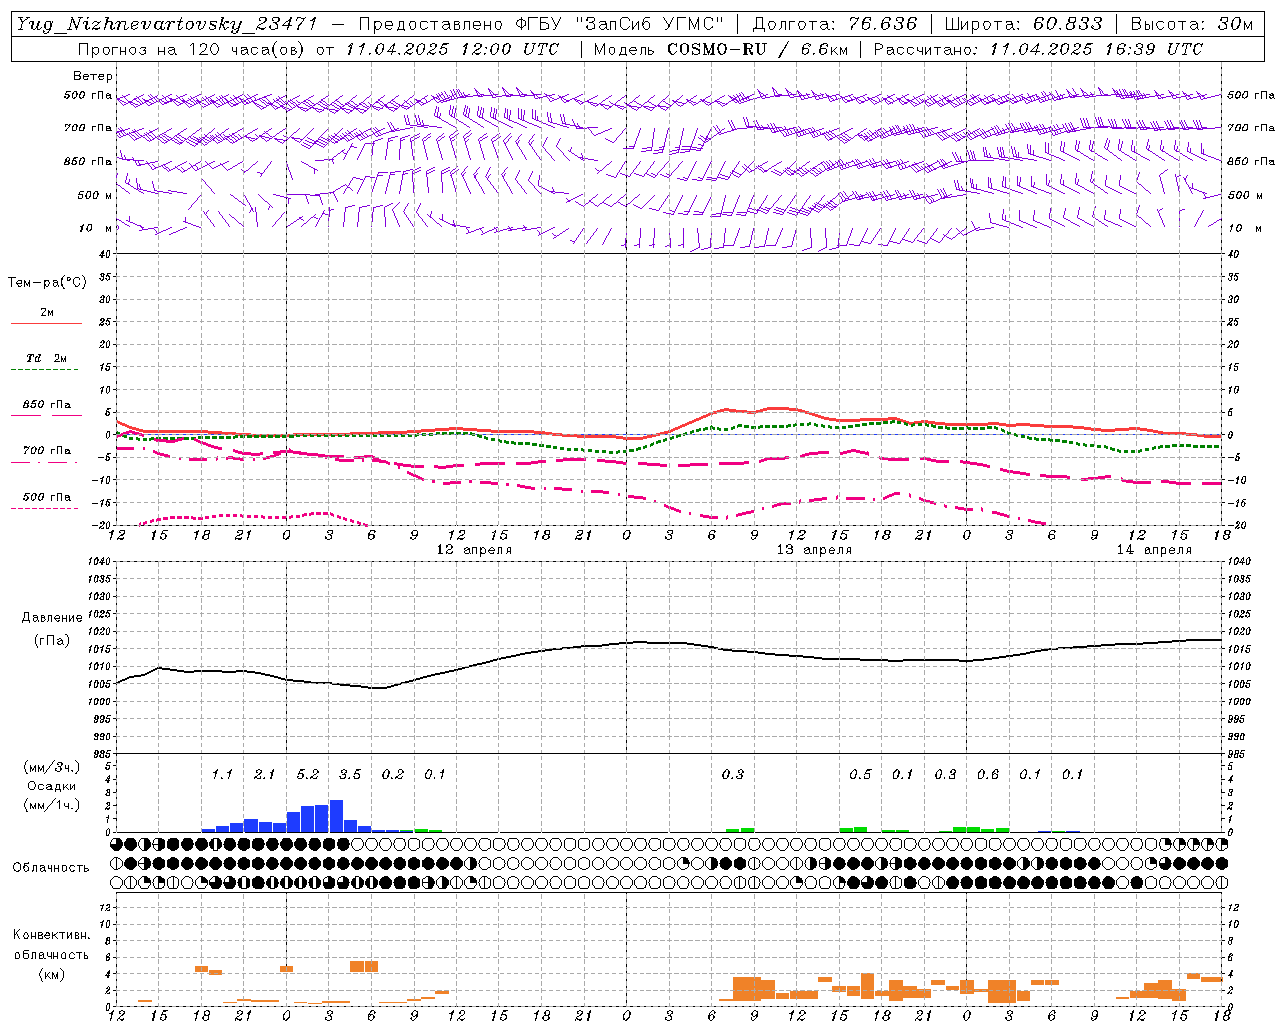
Task: Click the "Ветер" wind panel label
Action: click(x=93, y=76)
